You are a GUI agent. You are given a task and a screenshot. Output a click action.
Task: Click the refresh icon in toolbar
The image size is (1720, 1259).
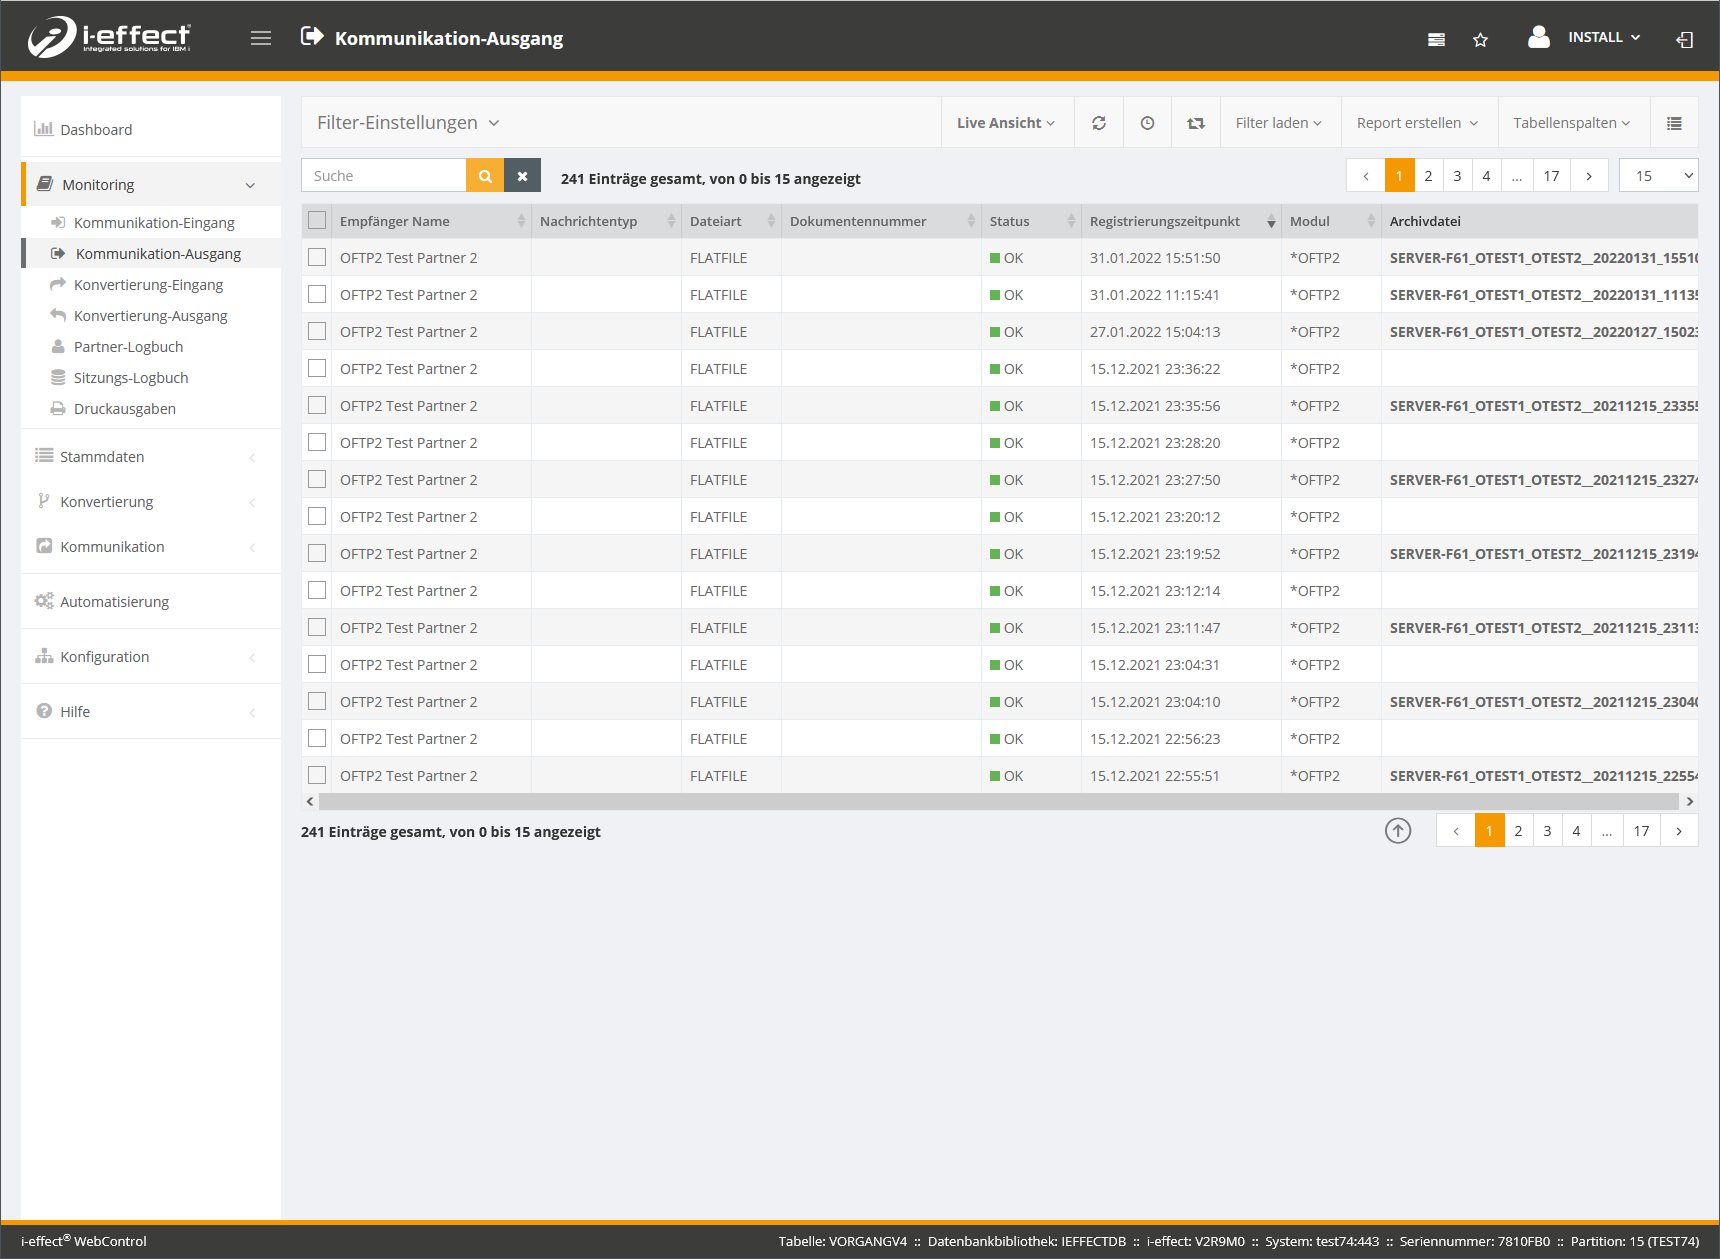pos(1099,123)
